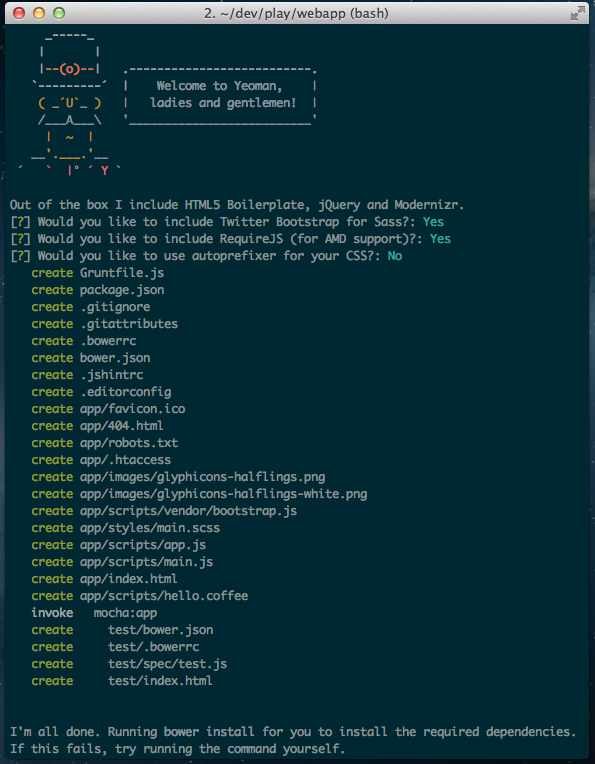
Task: Click the Yeoman ASCII mascot hat
Action: pyautogui.click(x=70, y=61)
